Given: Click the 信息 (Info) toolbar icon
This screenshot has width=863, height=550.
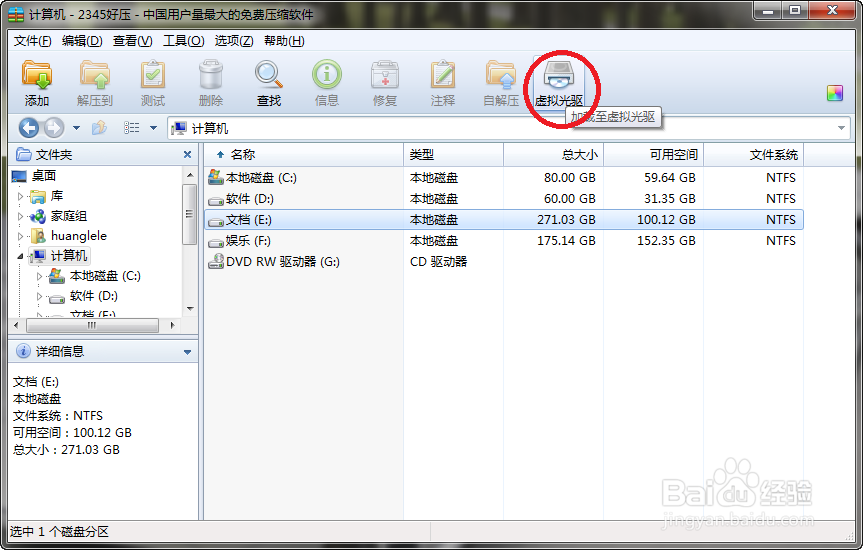Looking at the screenshot, I should [x=327, y=83].
